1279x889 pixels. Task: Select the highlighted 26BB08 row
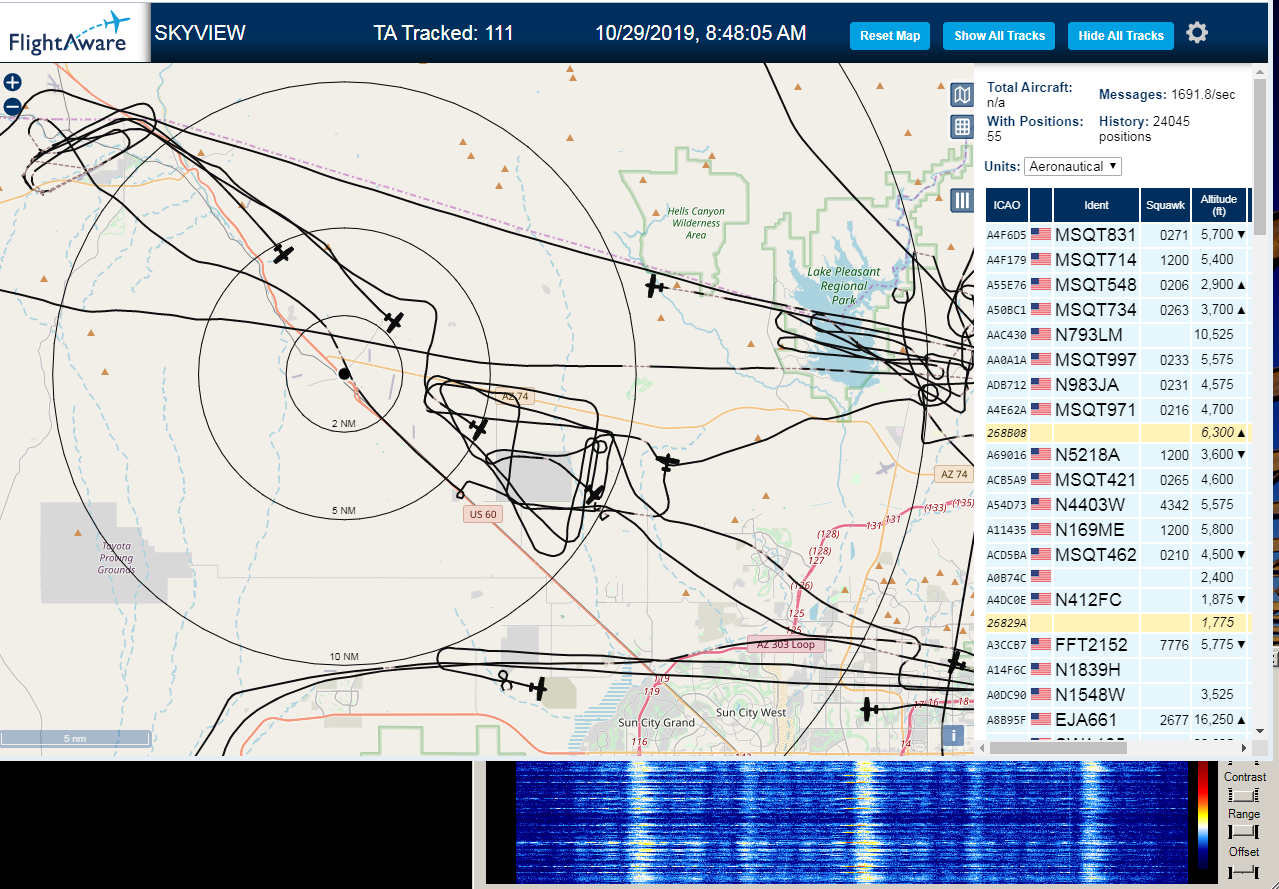pos(1117,433)
